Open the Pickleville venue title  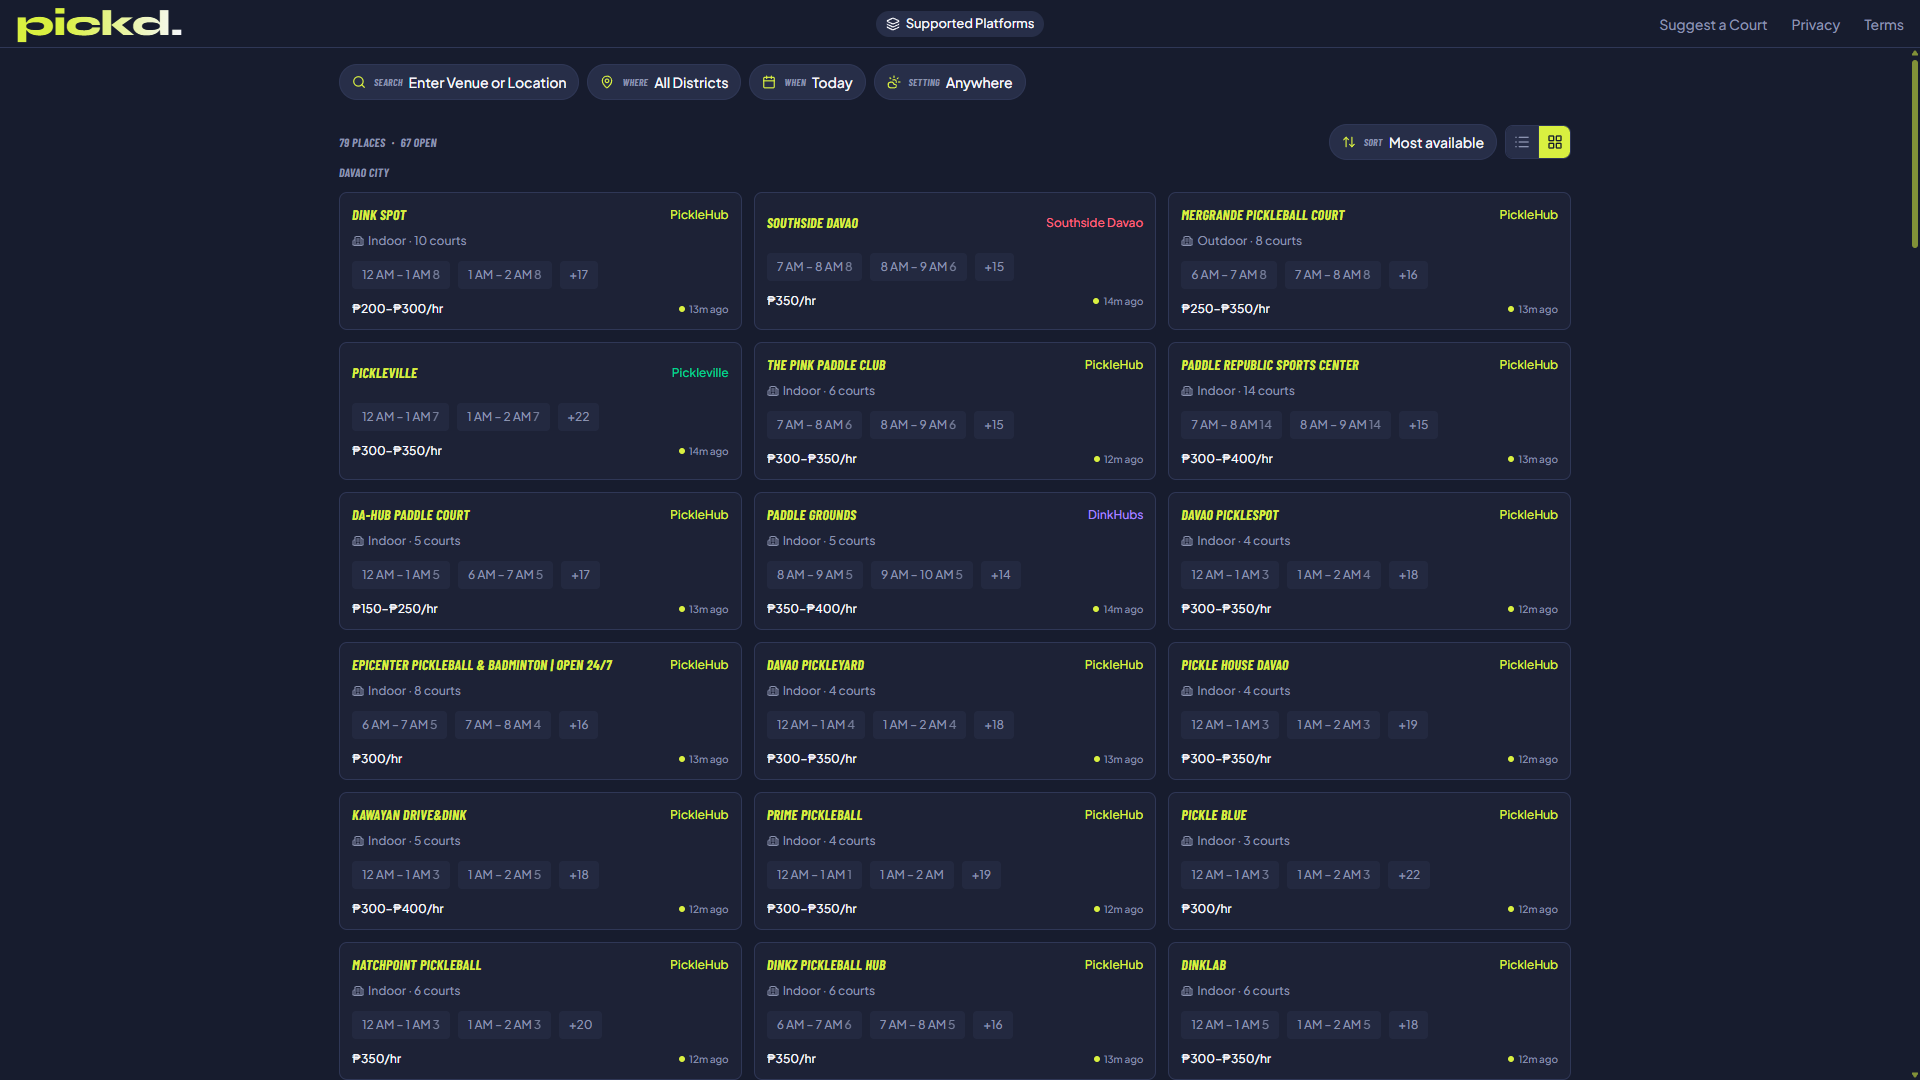pyautogui.click(x=385, y=373)
